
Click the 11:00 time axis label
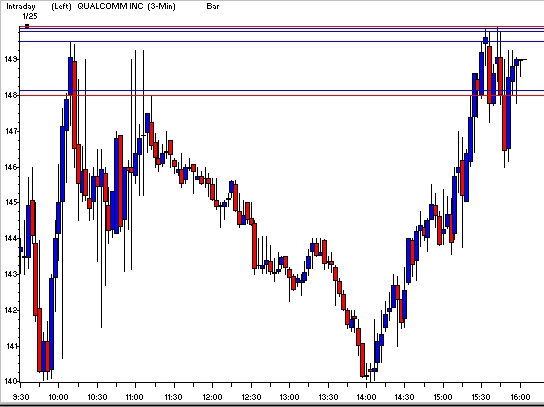coord(135,397)
